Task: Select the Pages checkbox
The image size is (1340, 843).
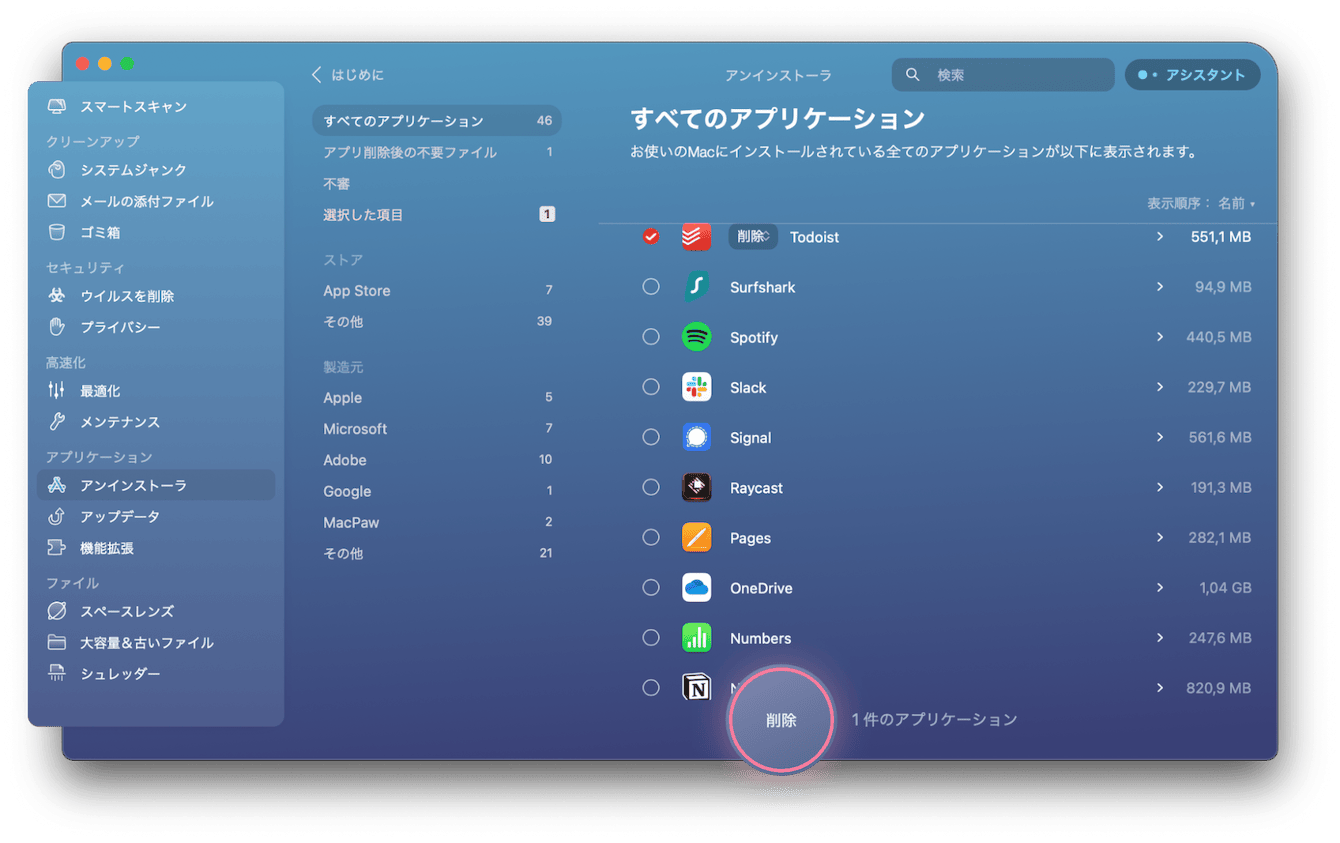Action: (x=651, y=537)
